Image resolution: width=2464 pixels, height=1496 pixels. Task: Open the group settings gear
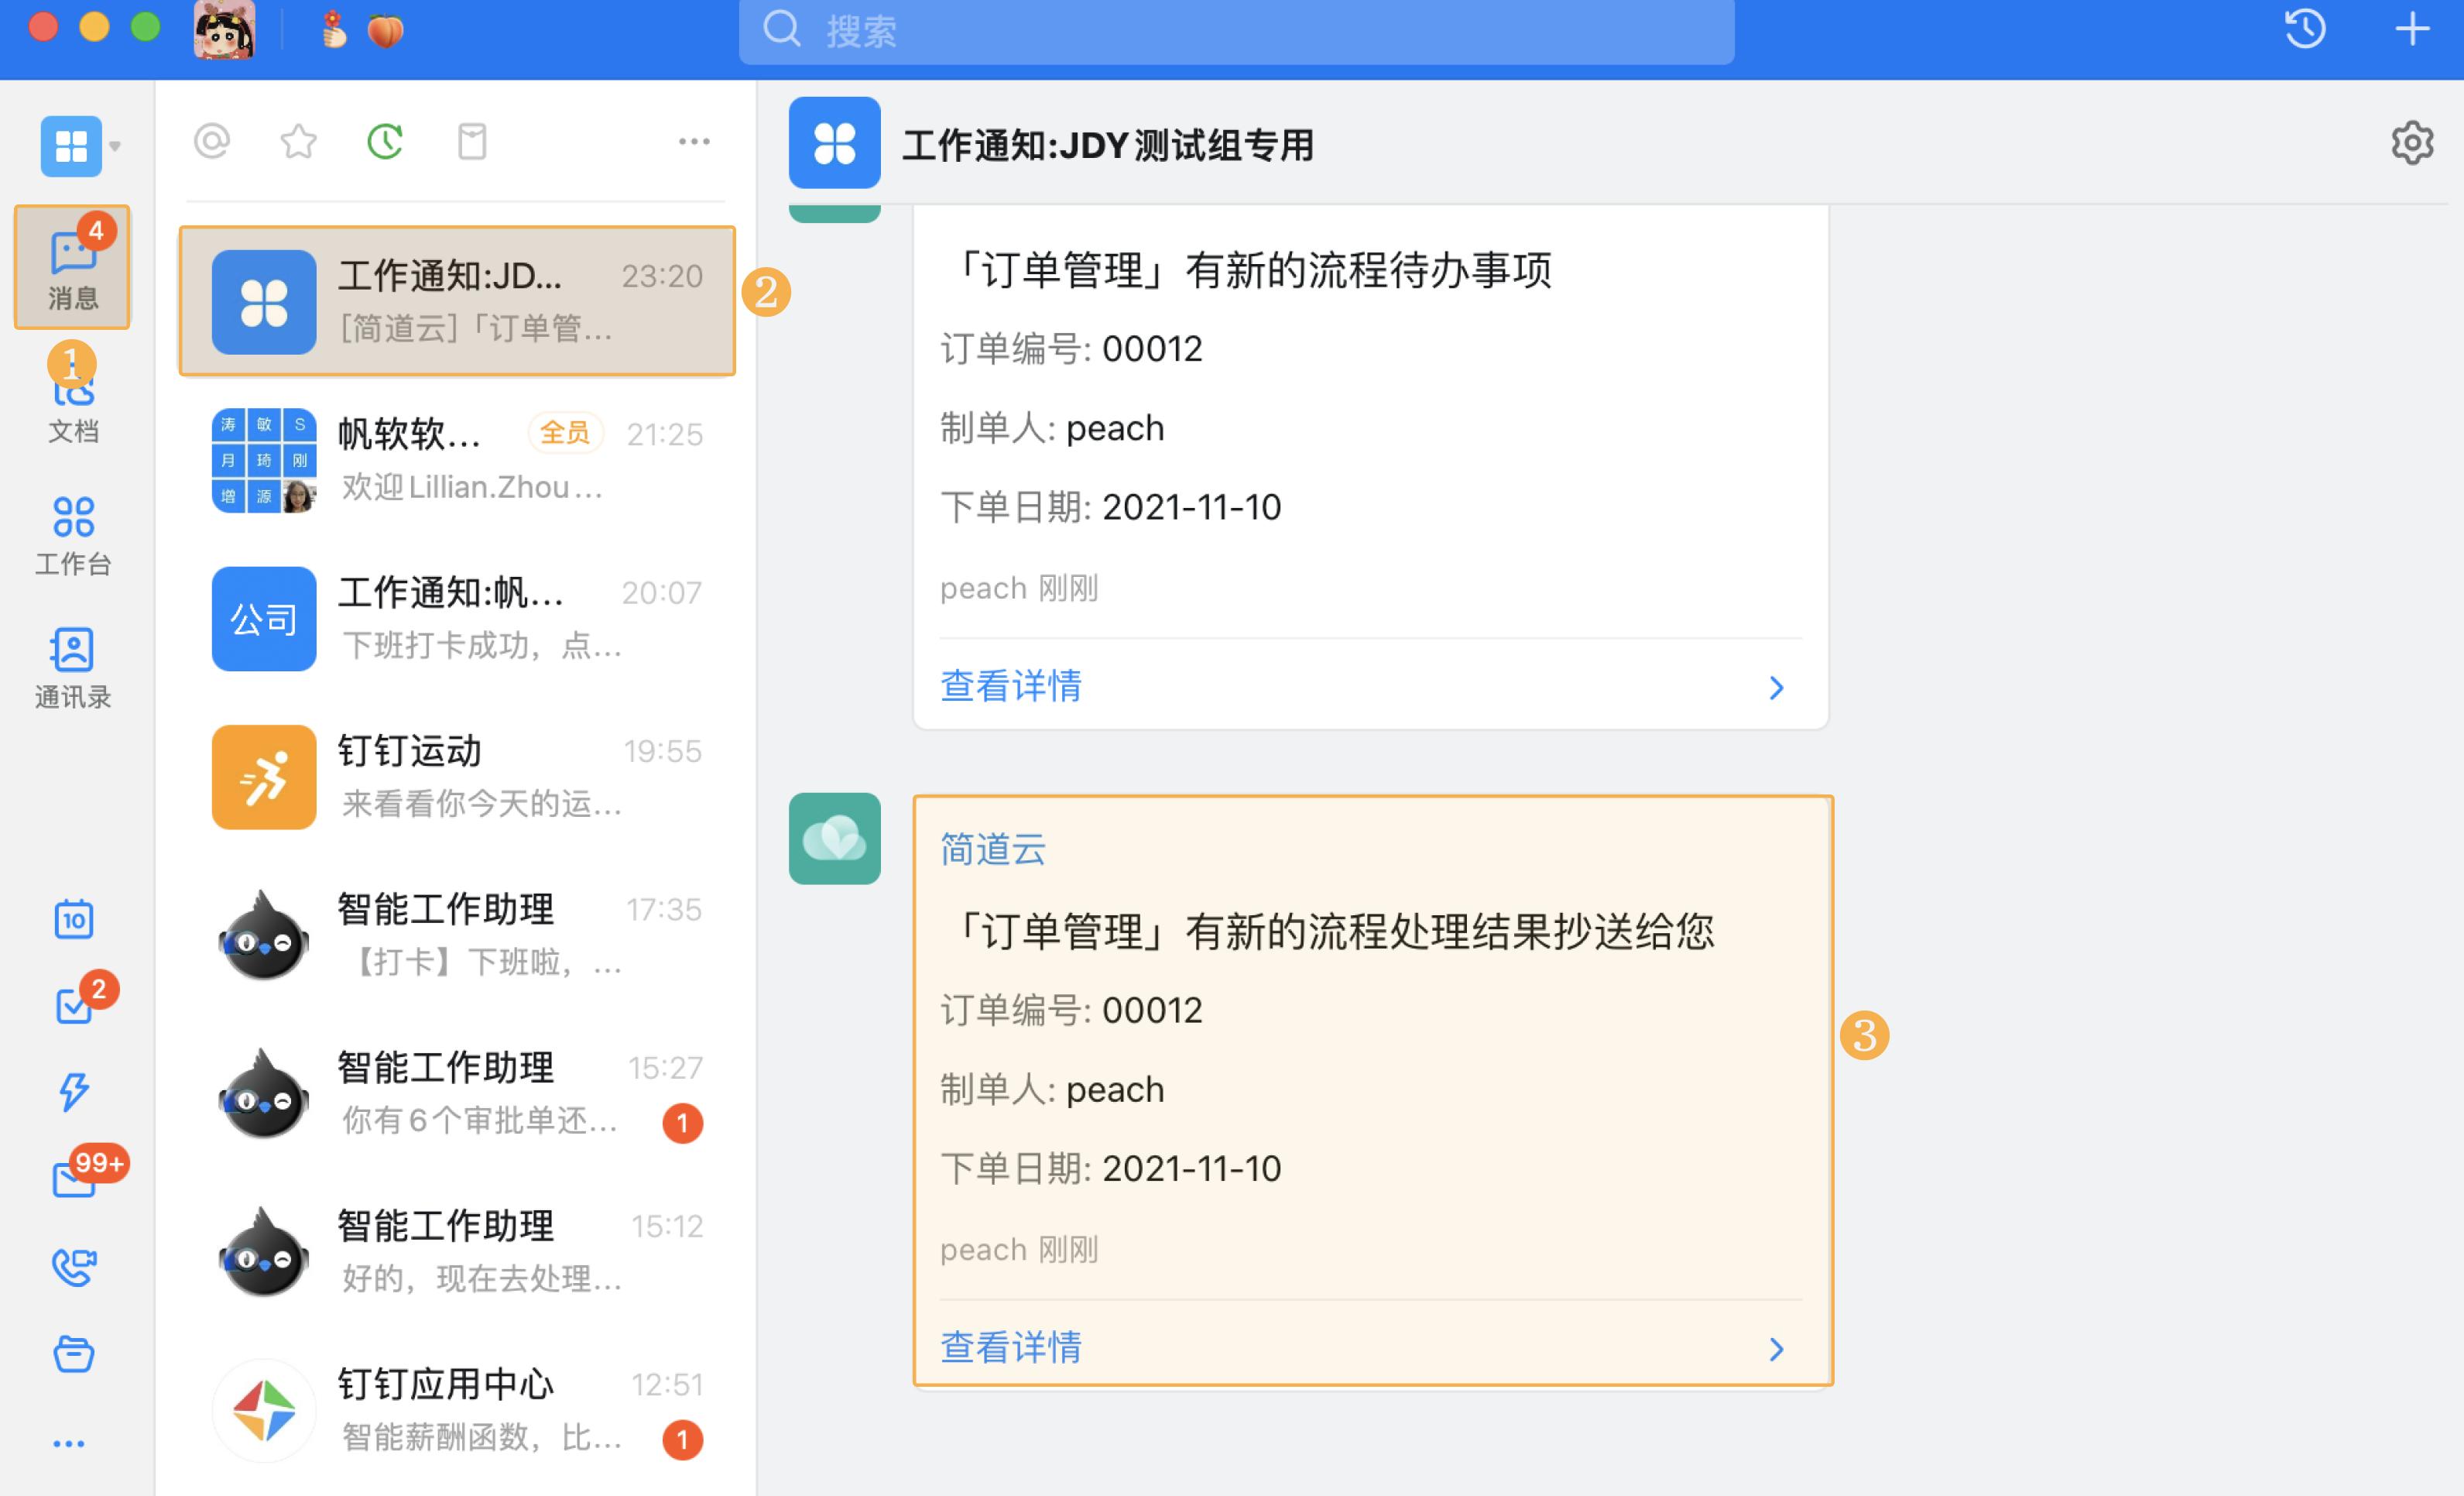(x=2412, y=143)
